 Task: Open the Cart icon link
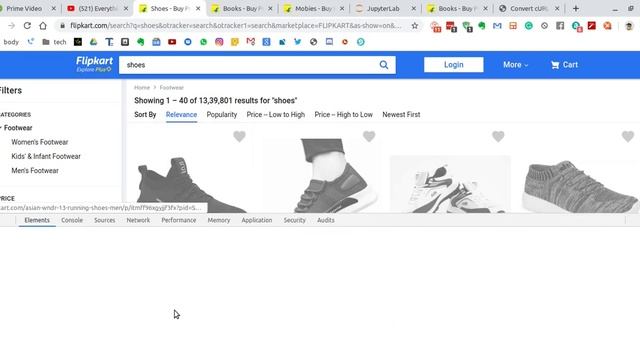click(564, 65)
